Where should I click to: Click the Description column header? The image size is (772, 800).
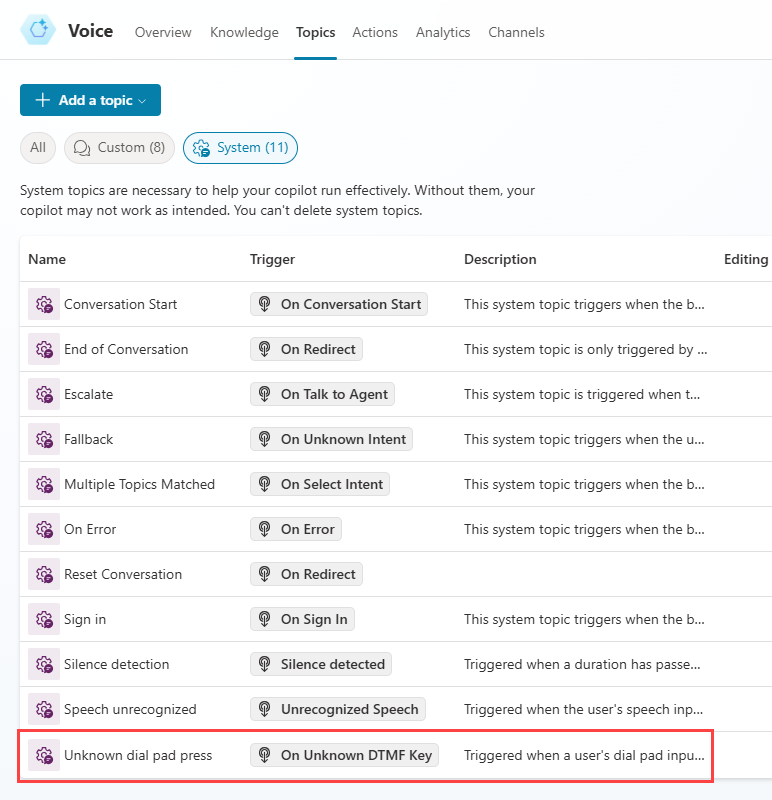pos(500,259)
